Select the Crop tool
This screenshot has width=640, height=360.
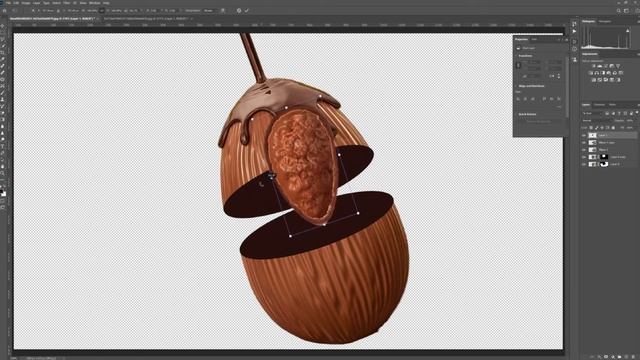pyautogui.click(x=2, y=53)
